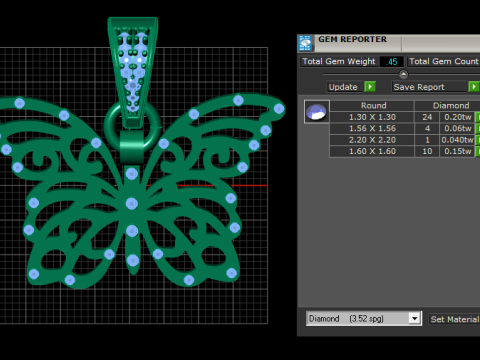Select the tapered bail with pavé gems
Image resolution: width=480 pixels, height=360 pixels.
coord(133,72)
